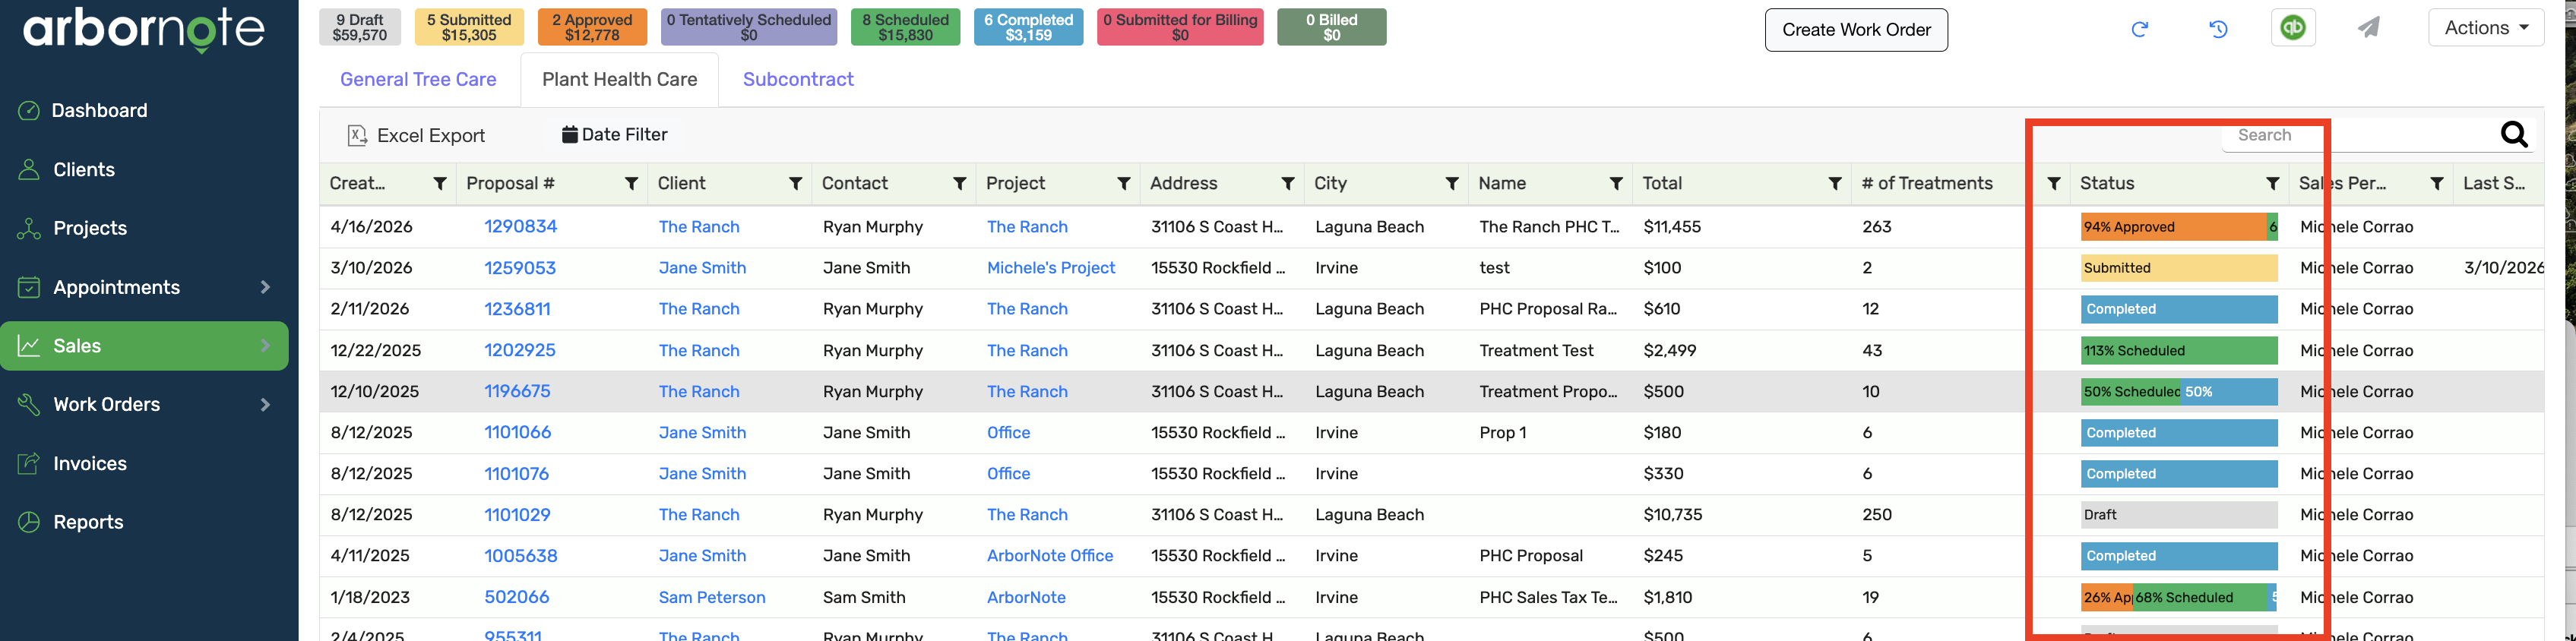Click the Draft status bar for proposal 1101029
The width and height of the screenshot is (2576, 641).
click(x=2179, y=514)
